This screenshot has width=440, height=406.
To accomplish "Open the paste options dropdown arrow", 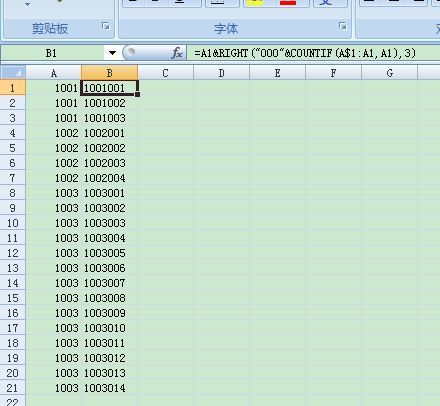I will [x=28, y=5].
